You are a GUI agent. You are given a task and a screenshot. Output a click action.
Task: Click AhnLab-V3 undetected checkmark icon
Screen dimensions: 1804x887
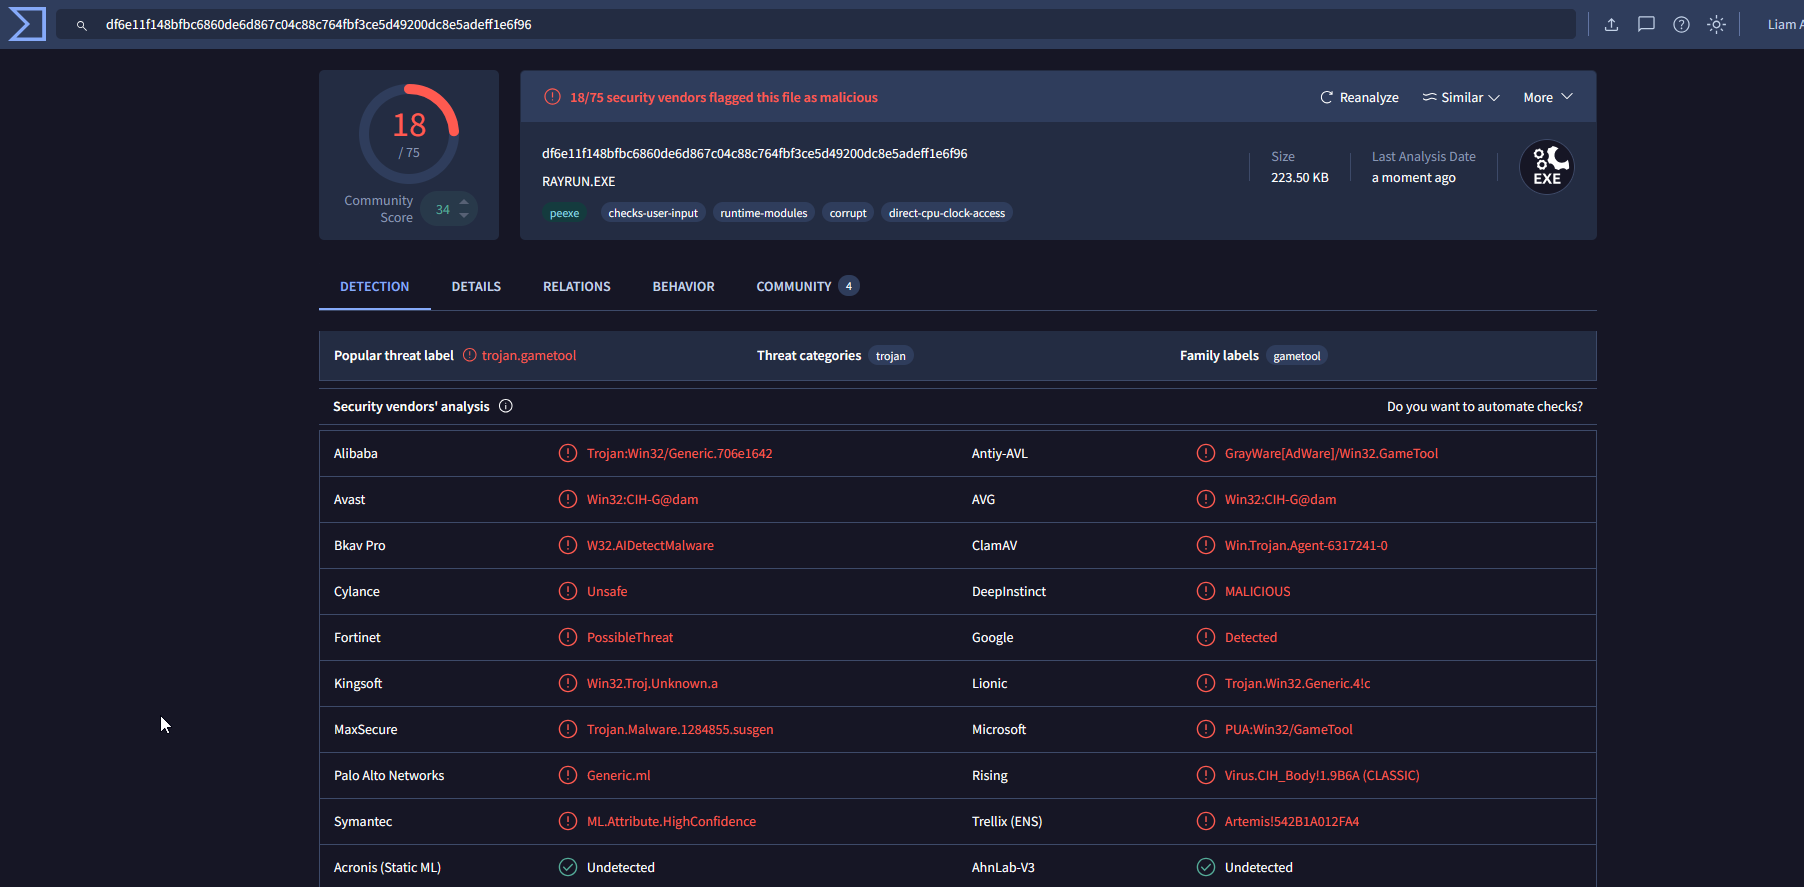tap(1206, 867)
